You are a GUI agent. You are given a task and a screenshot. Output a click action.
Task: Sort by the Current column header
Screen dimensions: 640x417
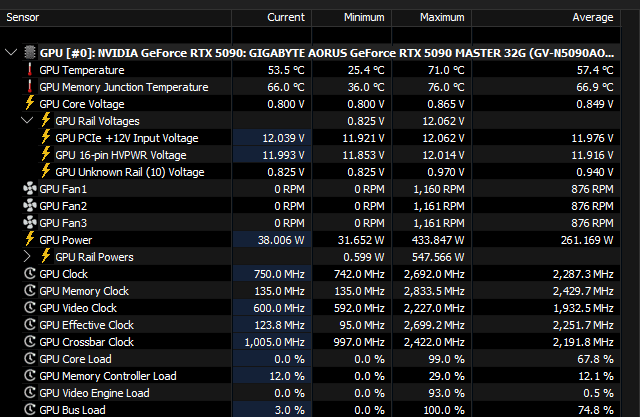tap(271, 18)
